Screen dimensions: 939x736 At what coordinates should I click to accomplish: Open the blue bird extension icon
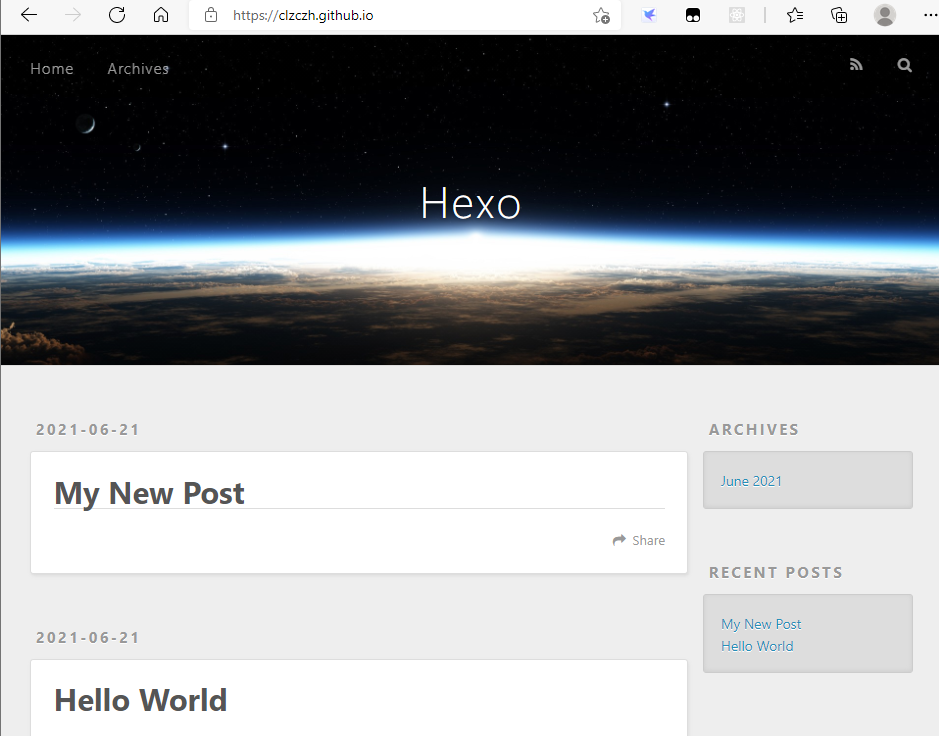tap(649, 15)
